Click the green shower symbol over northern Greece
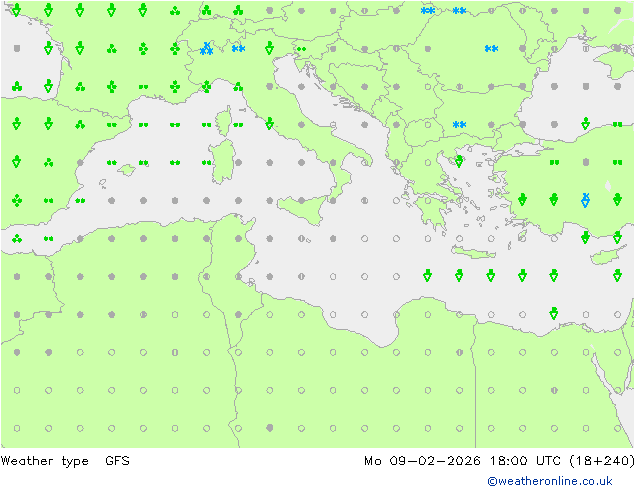The image size is (634, 490). (x=459, y=162)
